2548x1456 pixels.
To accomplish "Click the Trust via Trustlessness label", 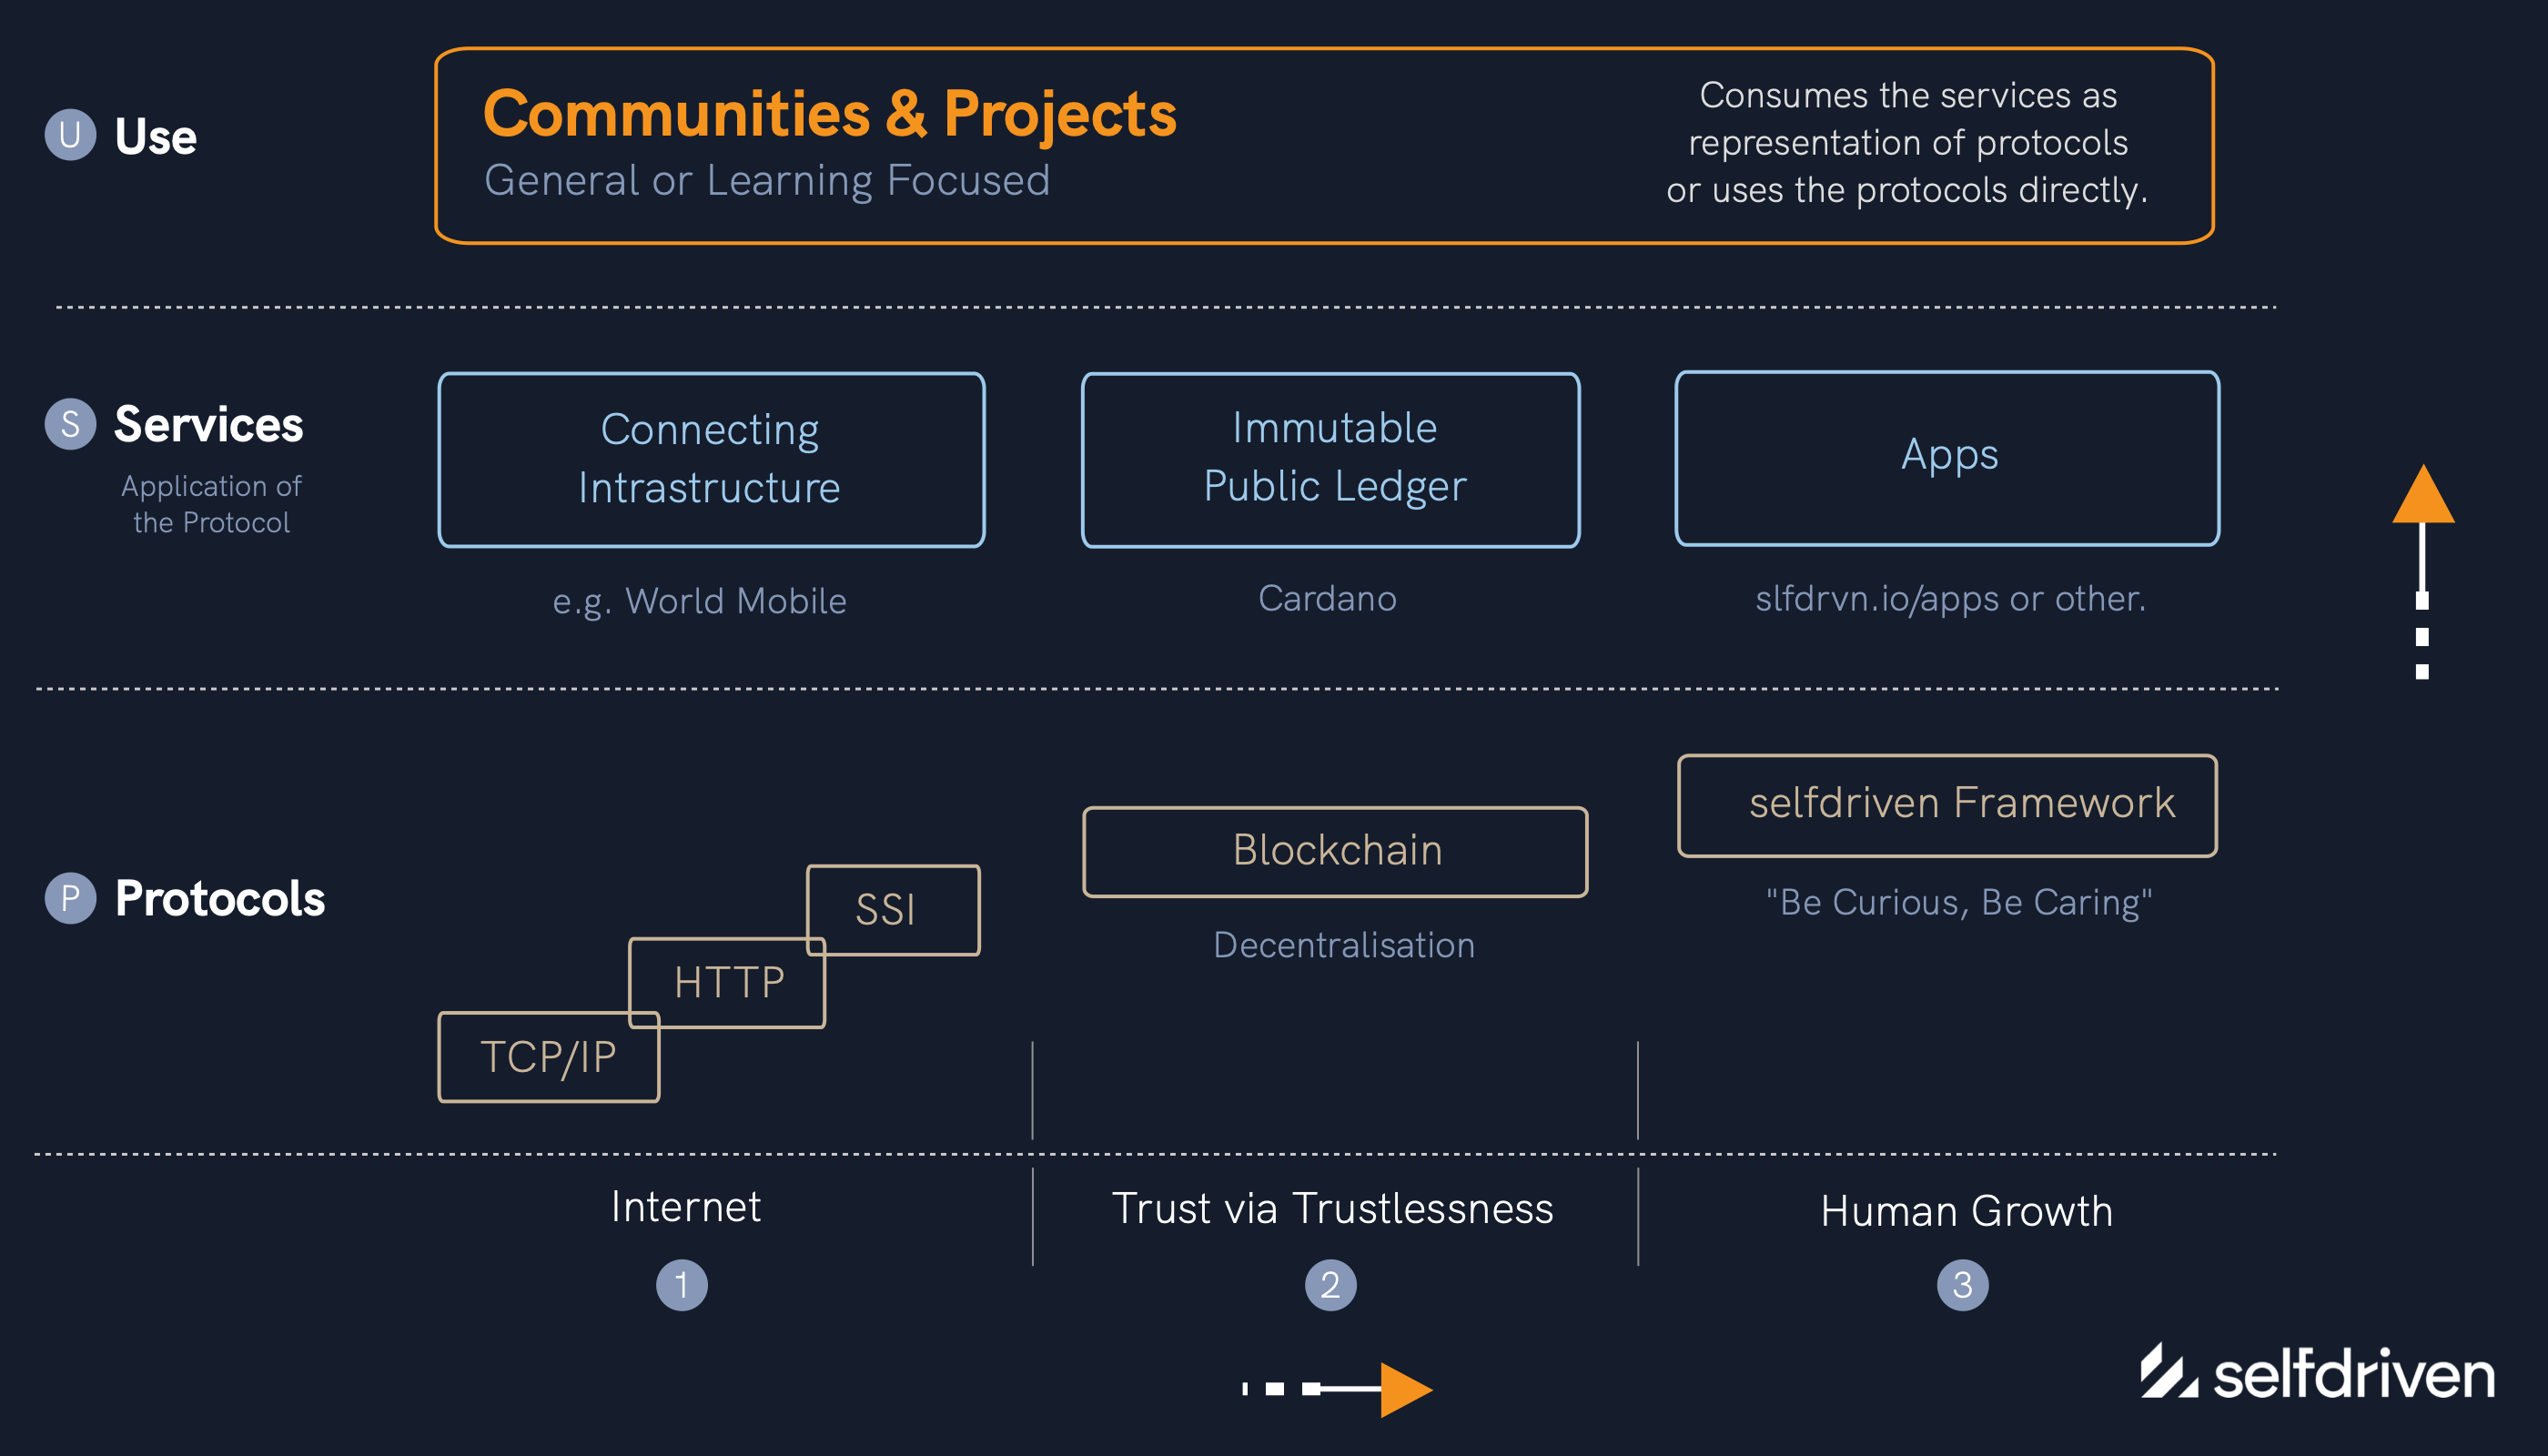I will (1332, 1208).
